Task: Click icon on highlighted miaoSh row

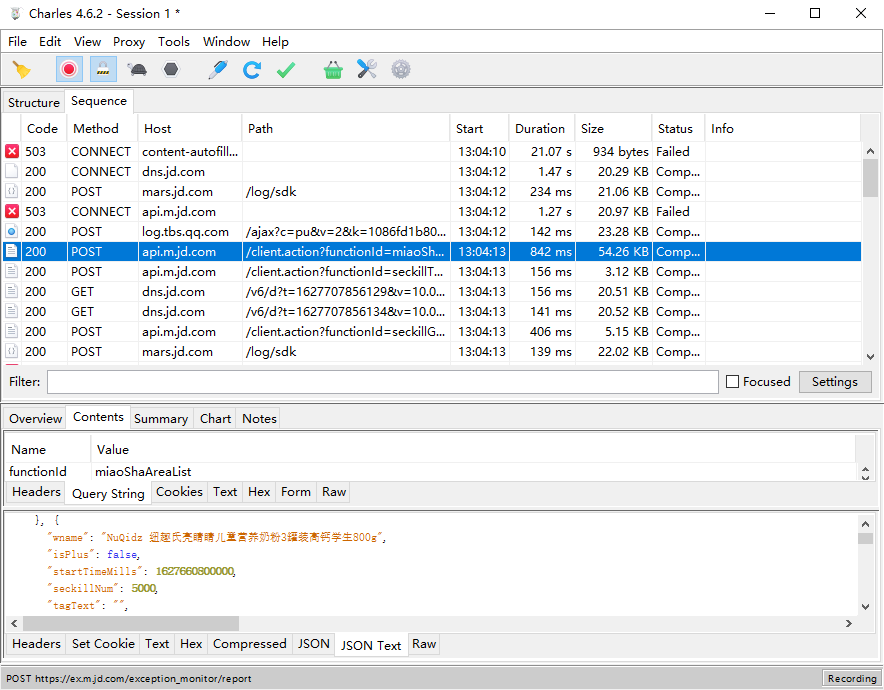Action: 12,251
